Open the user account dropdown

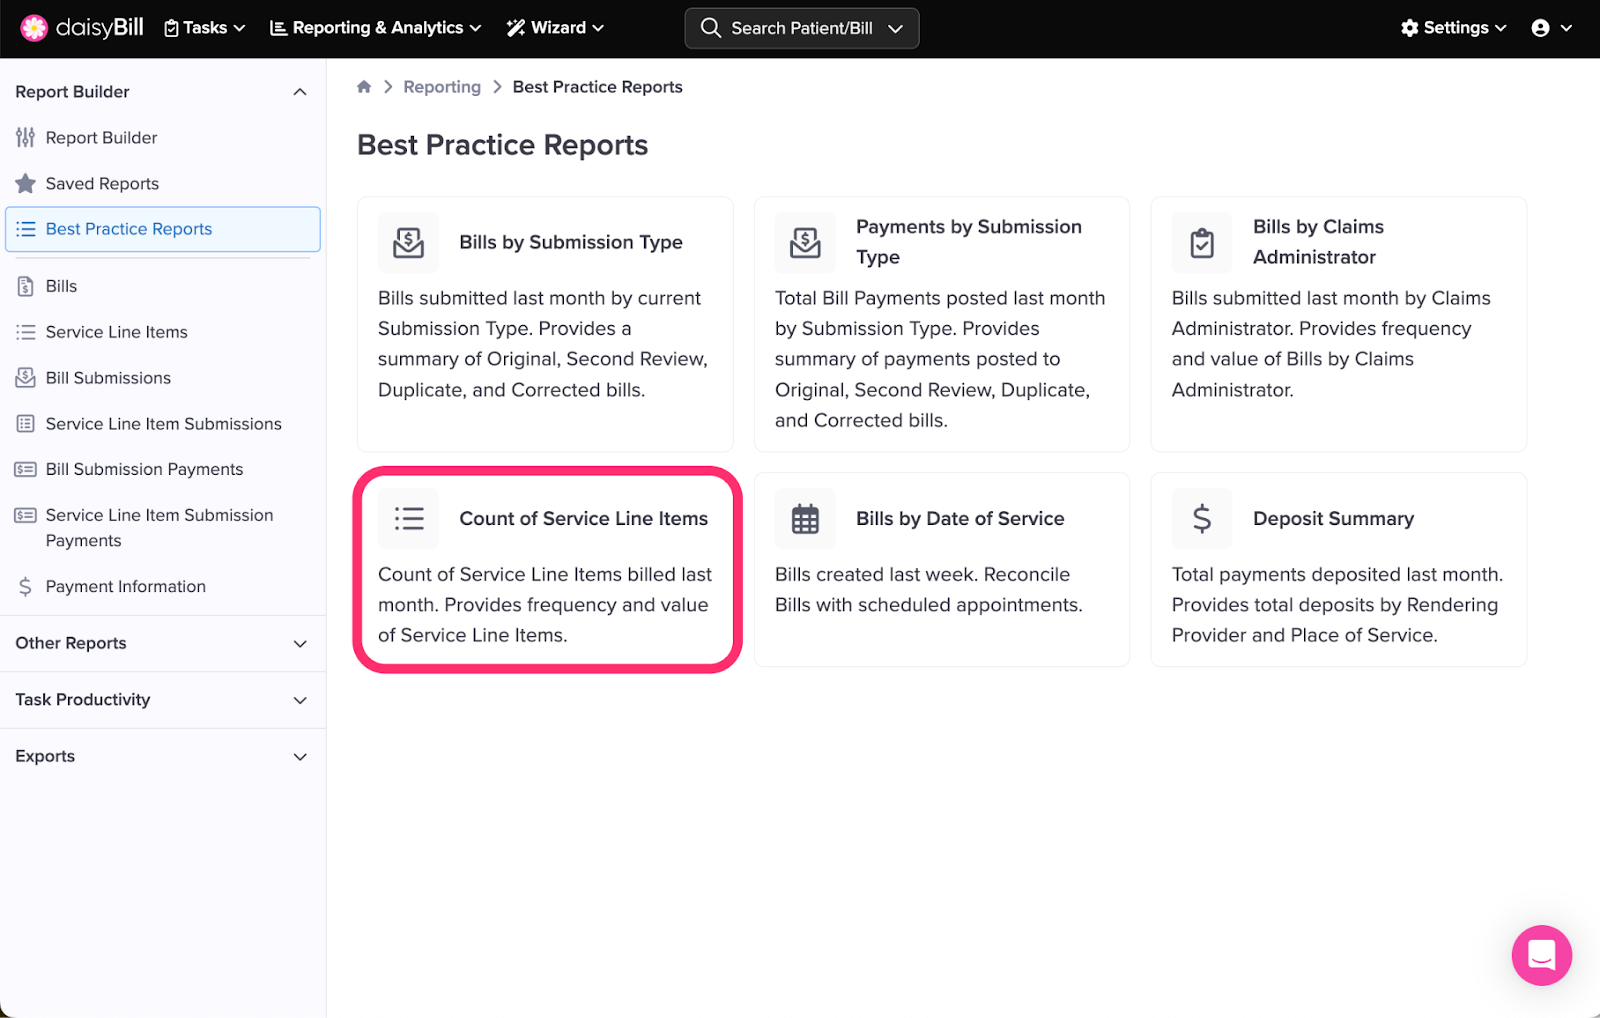pyautogui.click(x=1551, y=28)
